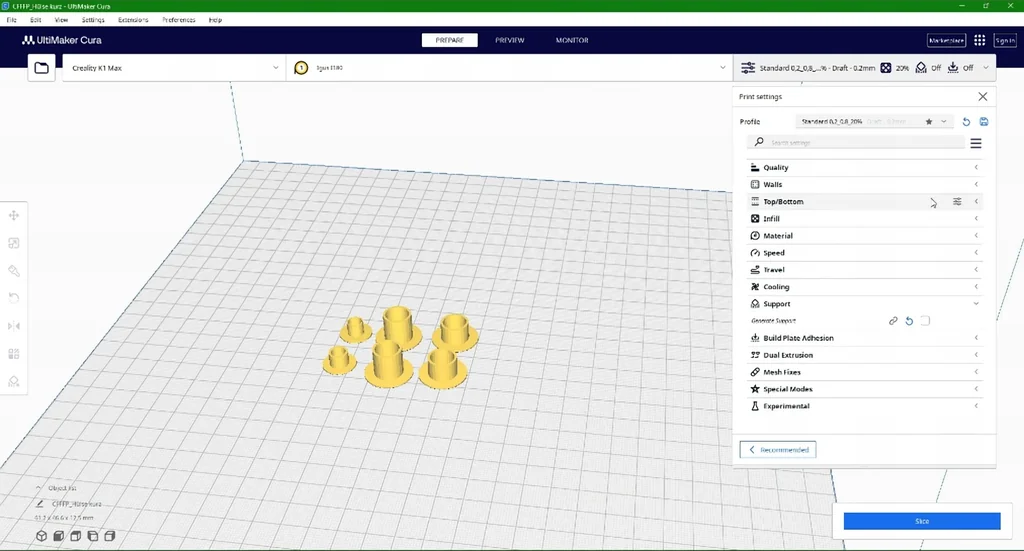Expand the Experimental category
1024x551 pixels.
pyautogui.click(x=864, y=406)
